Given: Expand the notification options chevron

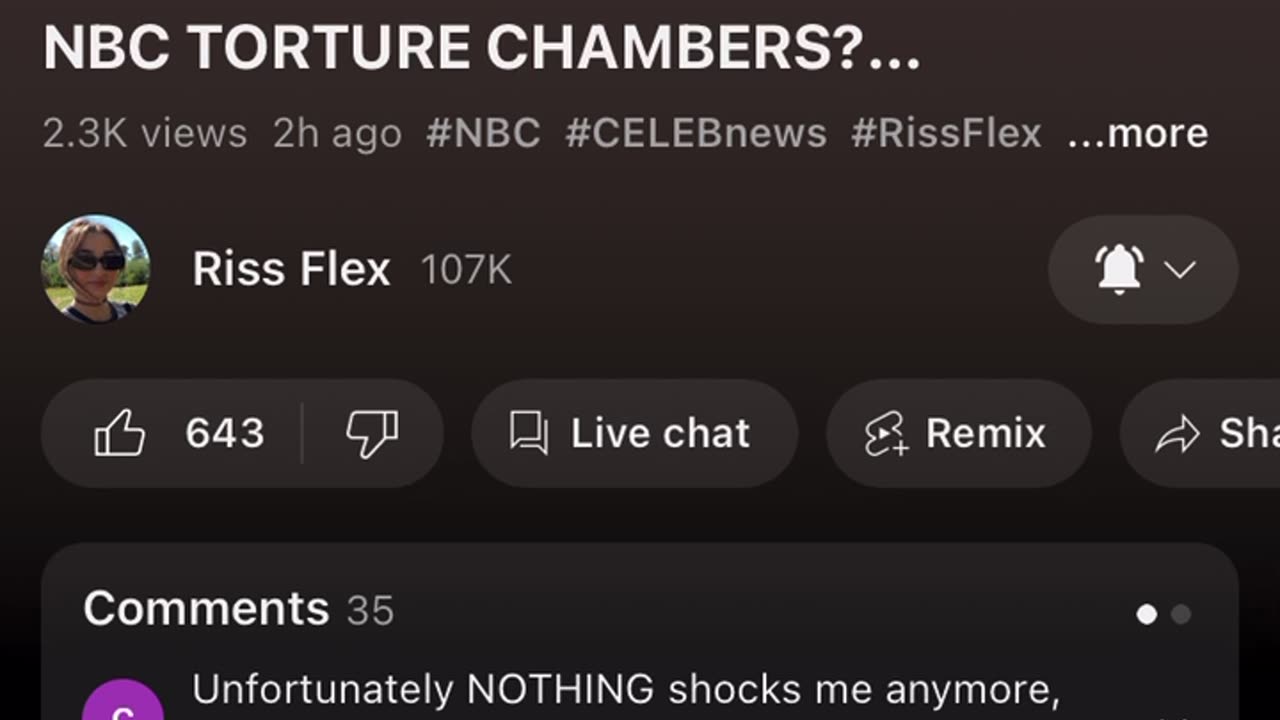Looking at the screenshot, I should (x=1181, y=269).
